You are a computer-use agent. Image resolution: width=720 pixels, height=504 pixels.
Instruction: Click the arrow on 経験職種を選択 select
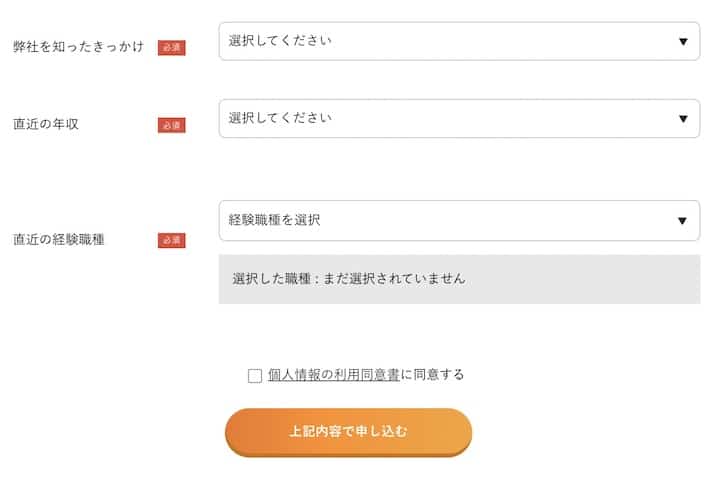pos(683,221)
